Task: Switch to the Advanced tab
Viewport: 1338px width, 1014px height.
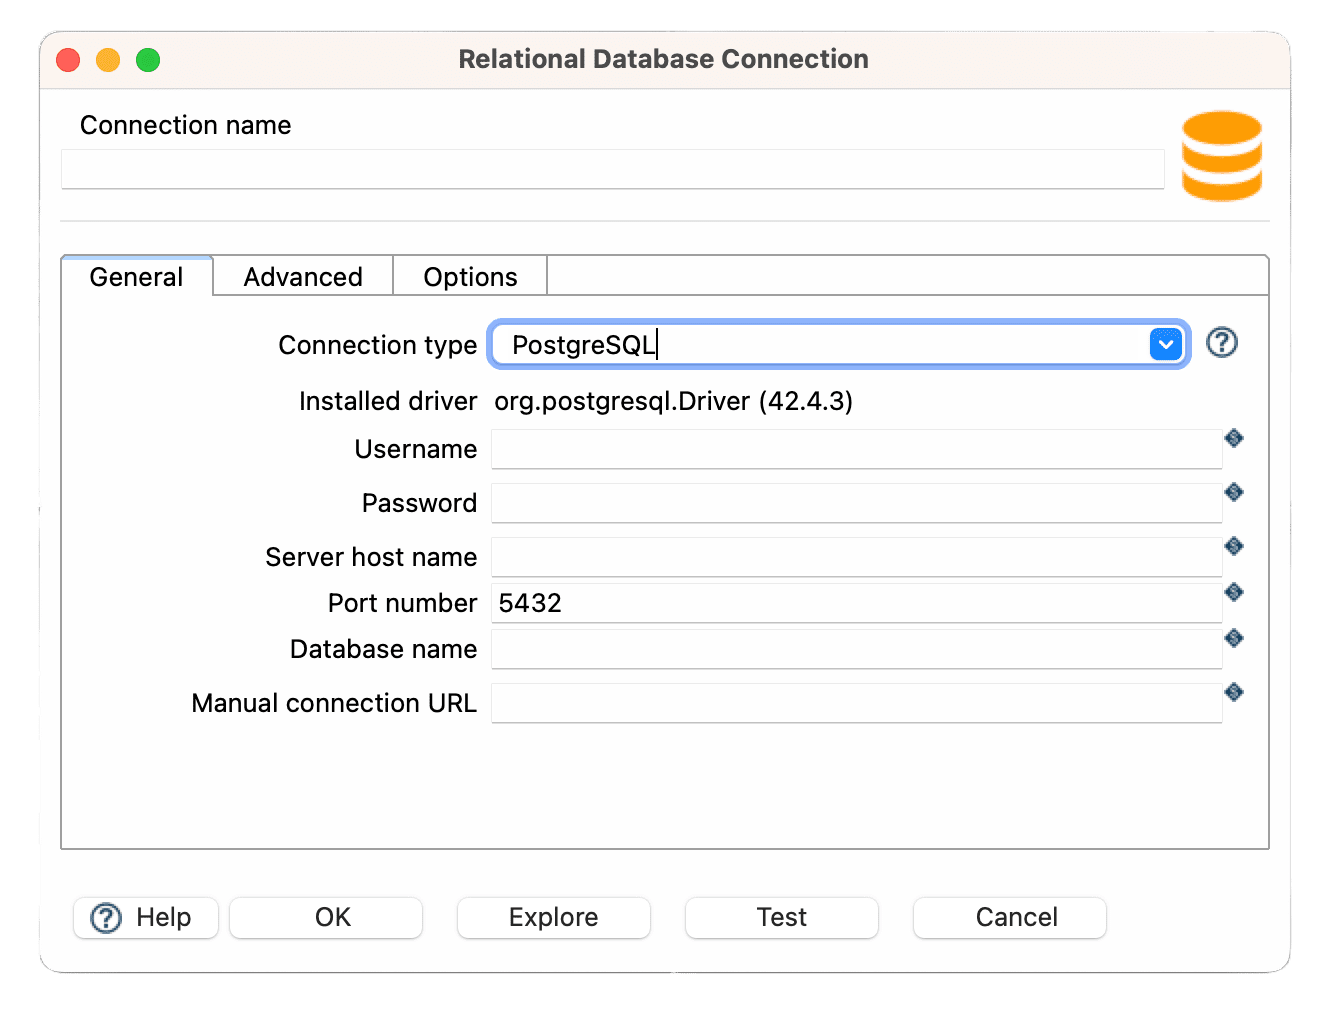Action: point(303,277)
